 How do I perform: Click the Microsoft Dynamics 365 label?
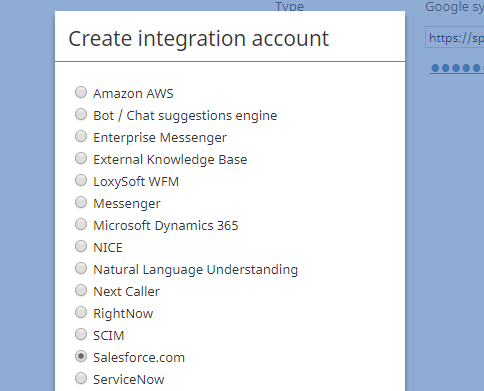click(166, 226)
